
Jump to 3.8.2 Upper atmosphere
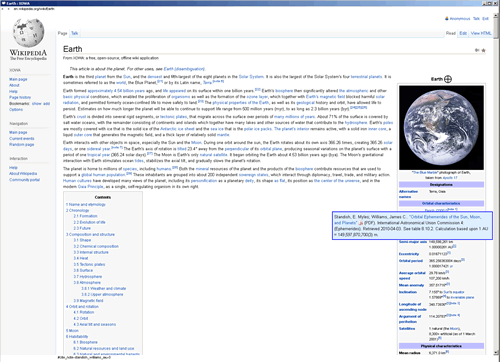(x=102, y=295)
